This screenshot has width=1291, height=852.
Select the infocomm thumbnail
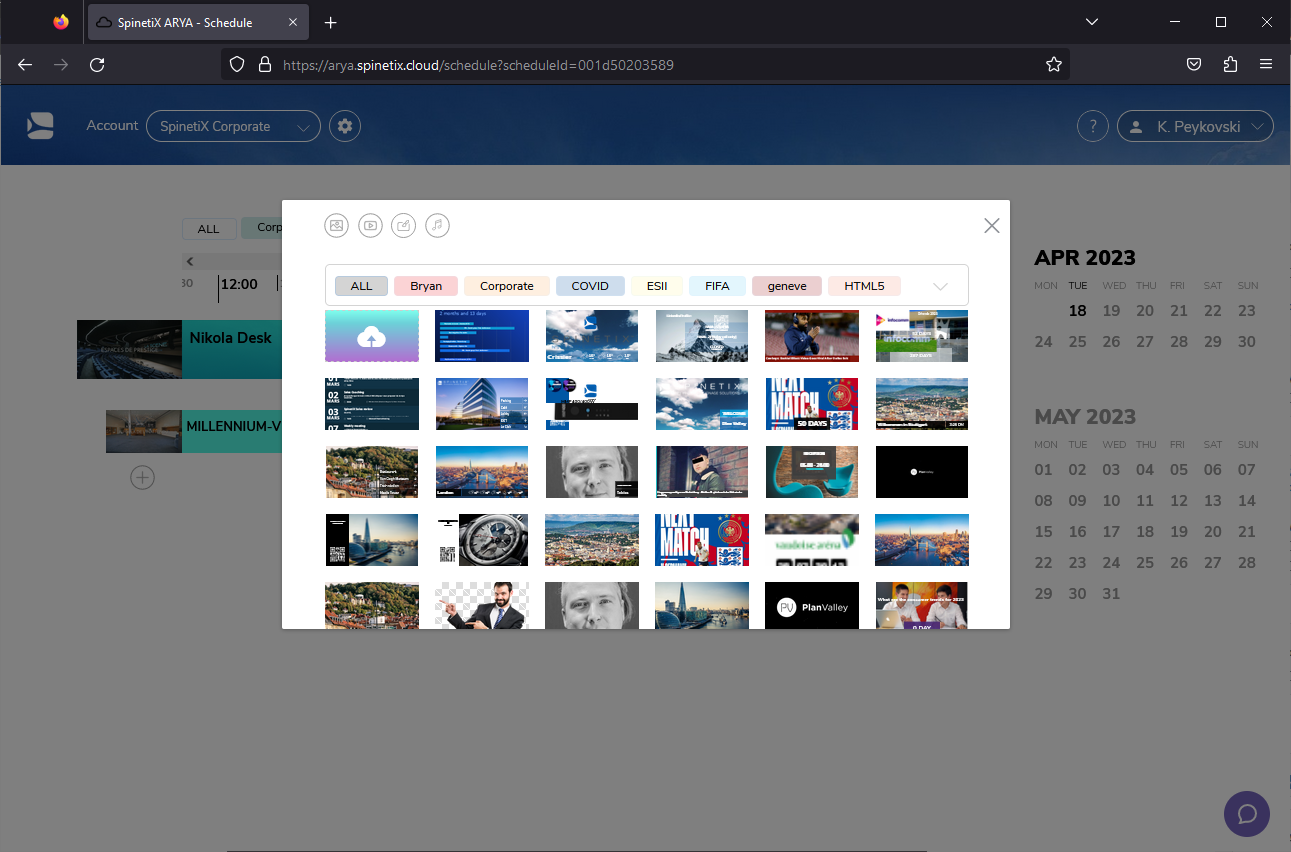(922, 336)
